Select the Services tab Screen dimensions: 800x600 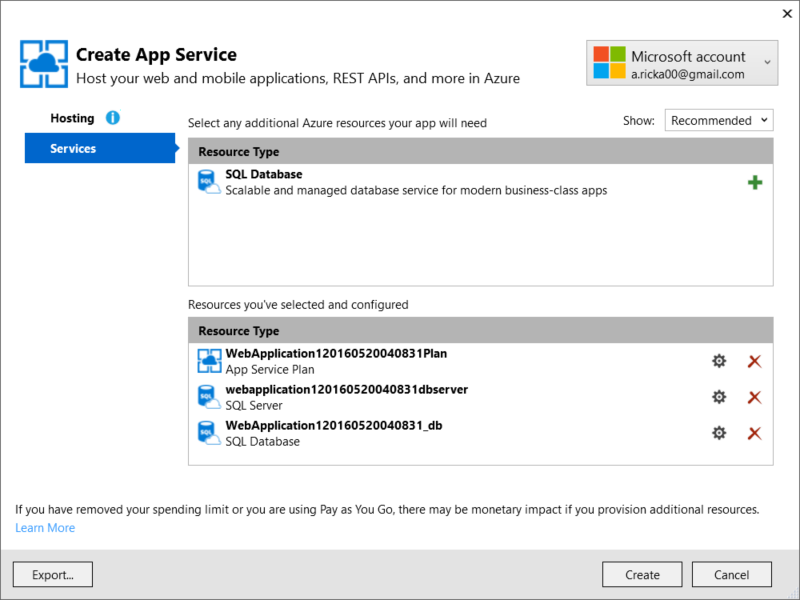(100, 148)
